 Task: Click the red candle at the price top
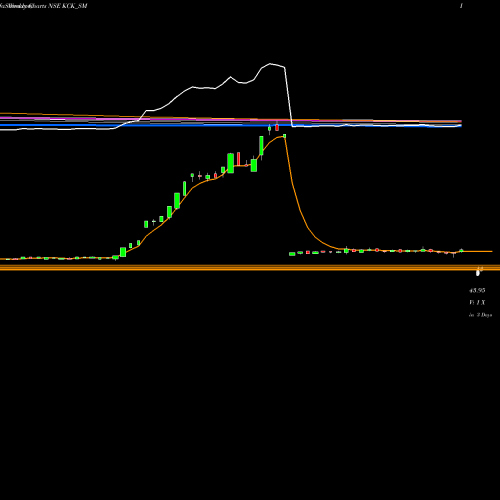pyautogui.click(x=277, y=127)
